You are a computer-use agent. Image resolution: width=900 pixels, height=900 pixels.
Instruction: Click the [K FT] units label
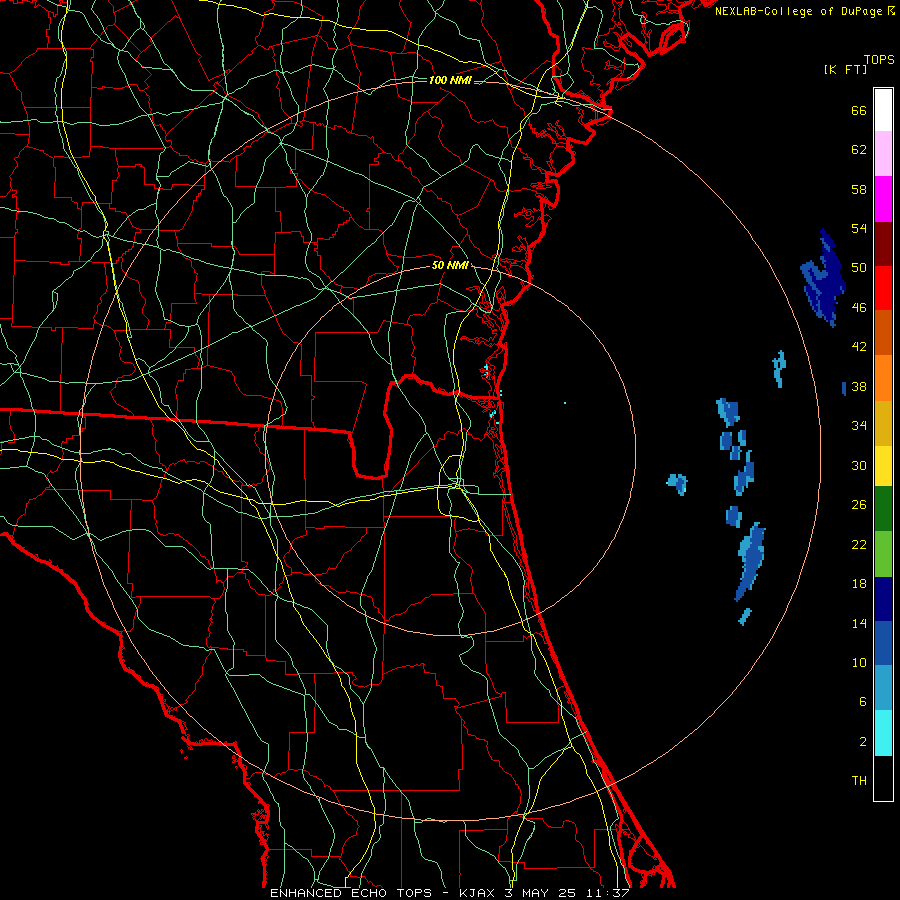(845, 69)
